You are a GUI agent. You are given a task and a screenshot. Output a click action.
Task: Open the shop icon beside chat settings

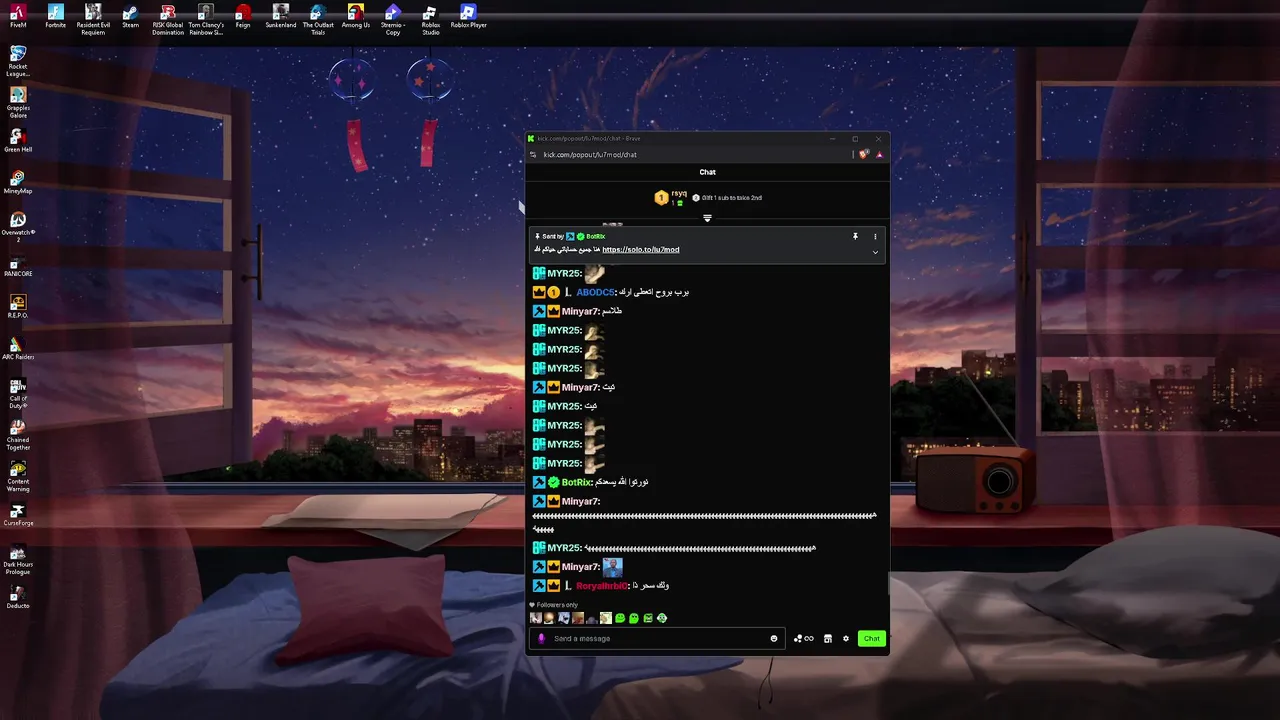(828, 638)
